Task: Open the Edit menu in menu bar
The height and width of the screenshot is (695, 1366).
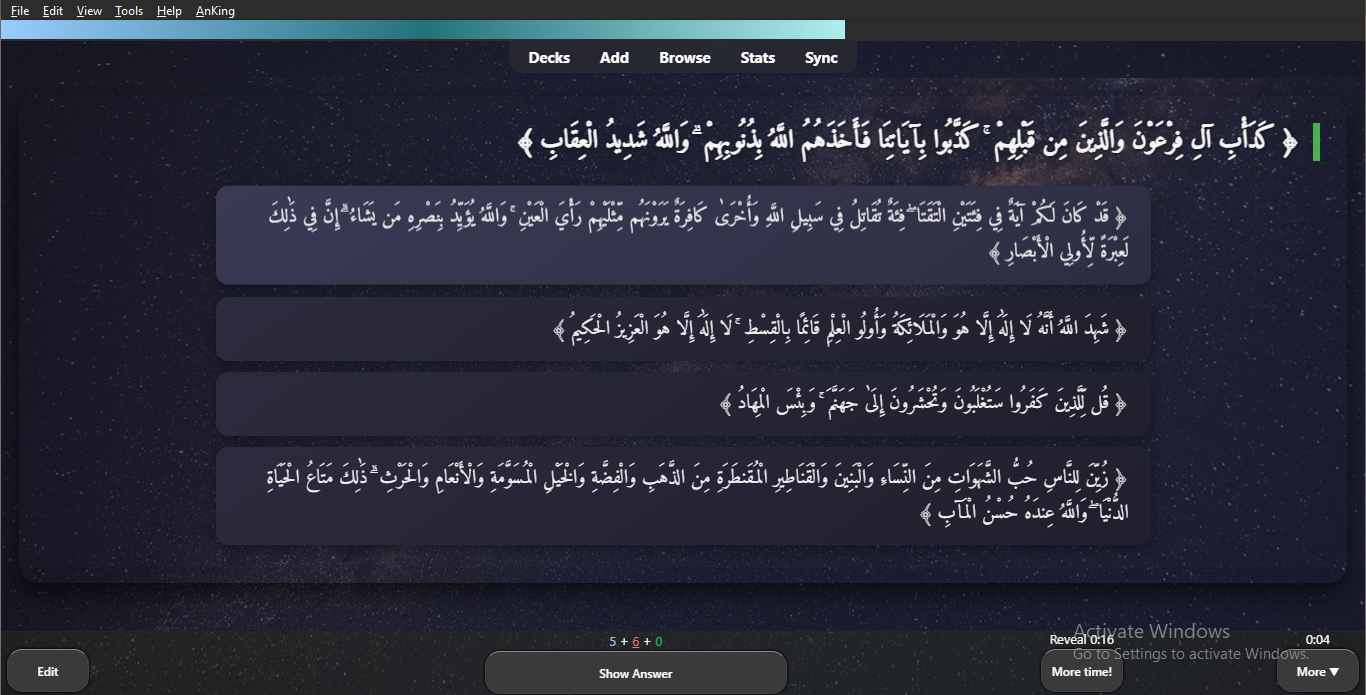Action: click(53, 11)
